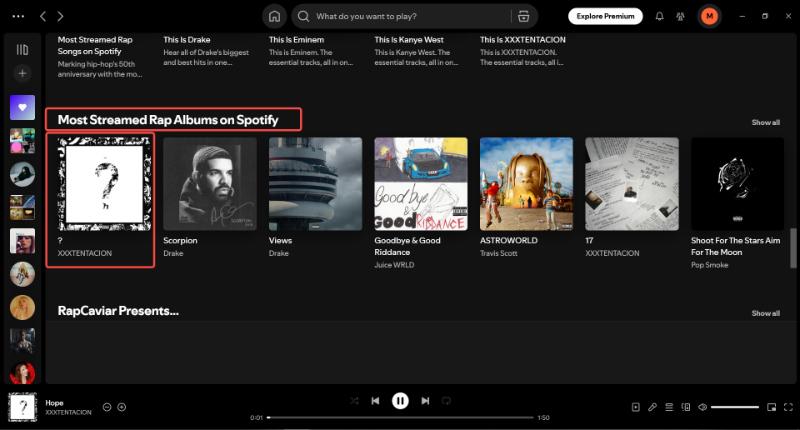This screenshot has height=430, width=800.
Task: Pause the currently playing song
Action: point(400,401)
